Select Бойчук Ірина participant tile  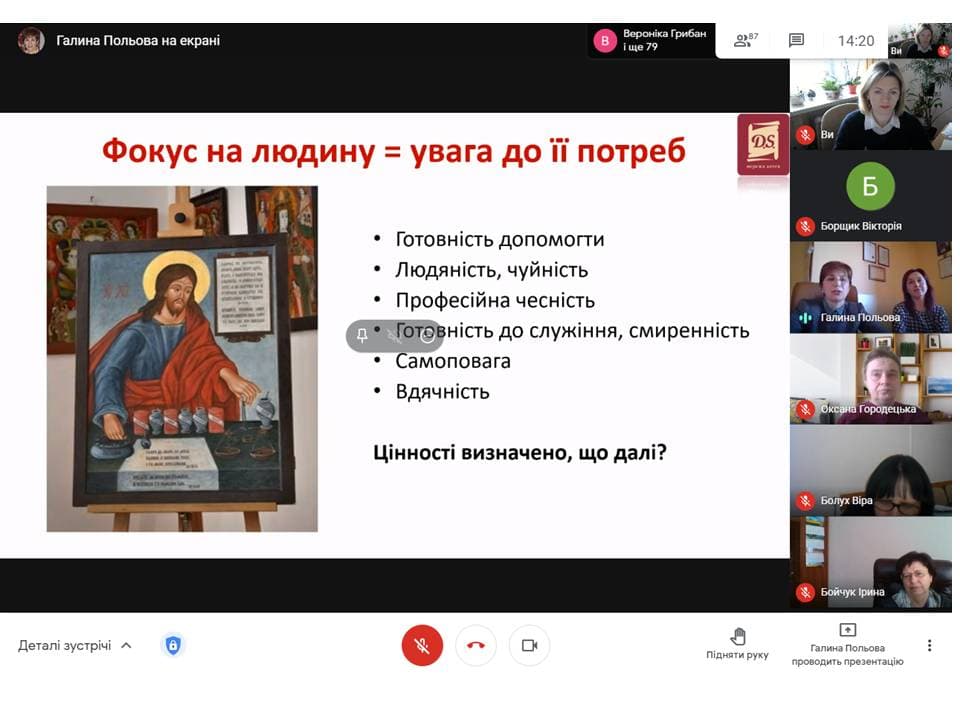tap(871, 562)
